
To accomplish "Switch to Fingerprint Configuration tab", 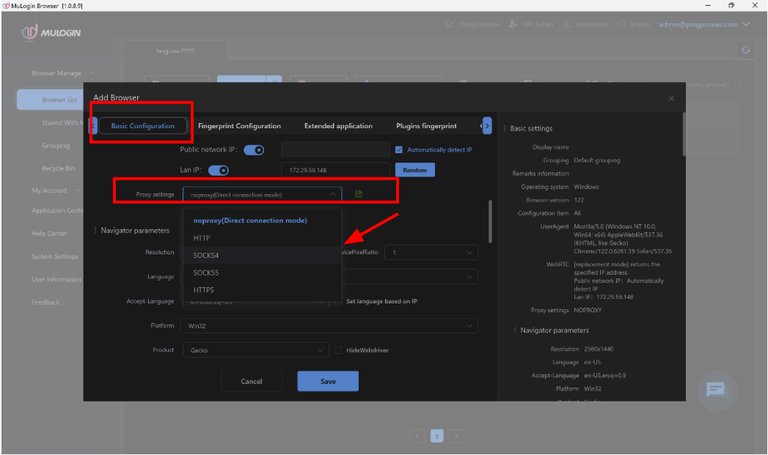I will [239, 126].
